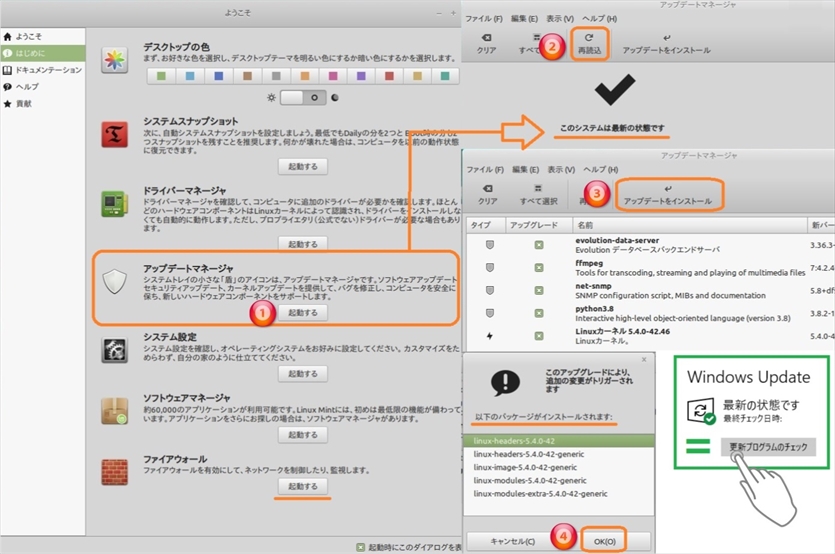Open 編集(E) menu in the up-to-date Update Manager
This screenshot has height=554, width=835.
pyautogui.click(x=524, y=19)
